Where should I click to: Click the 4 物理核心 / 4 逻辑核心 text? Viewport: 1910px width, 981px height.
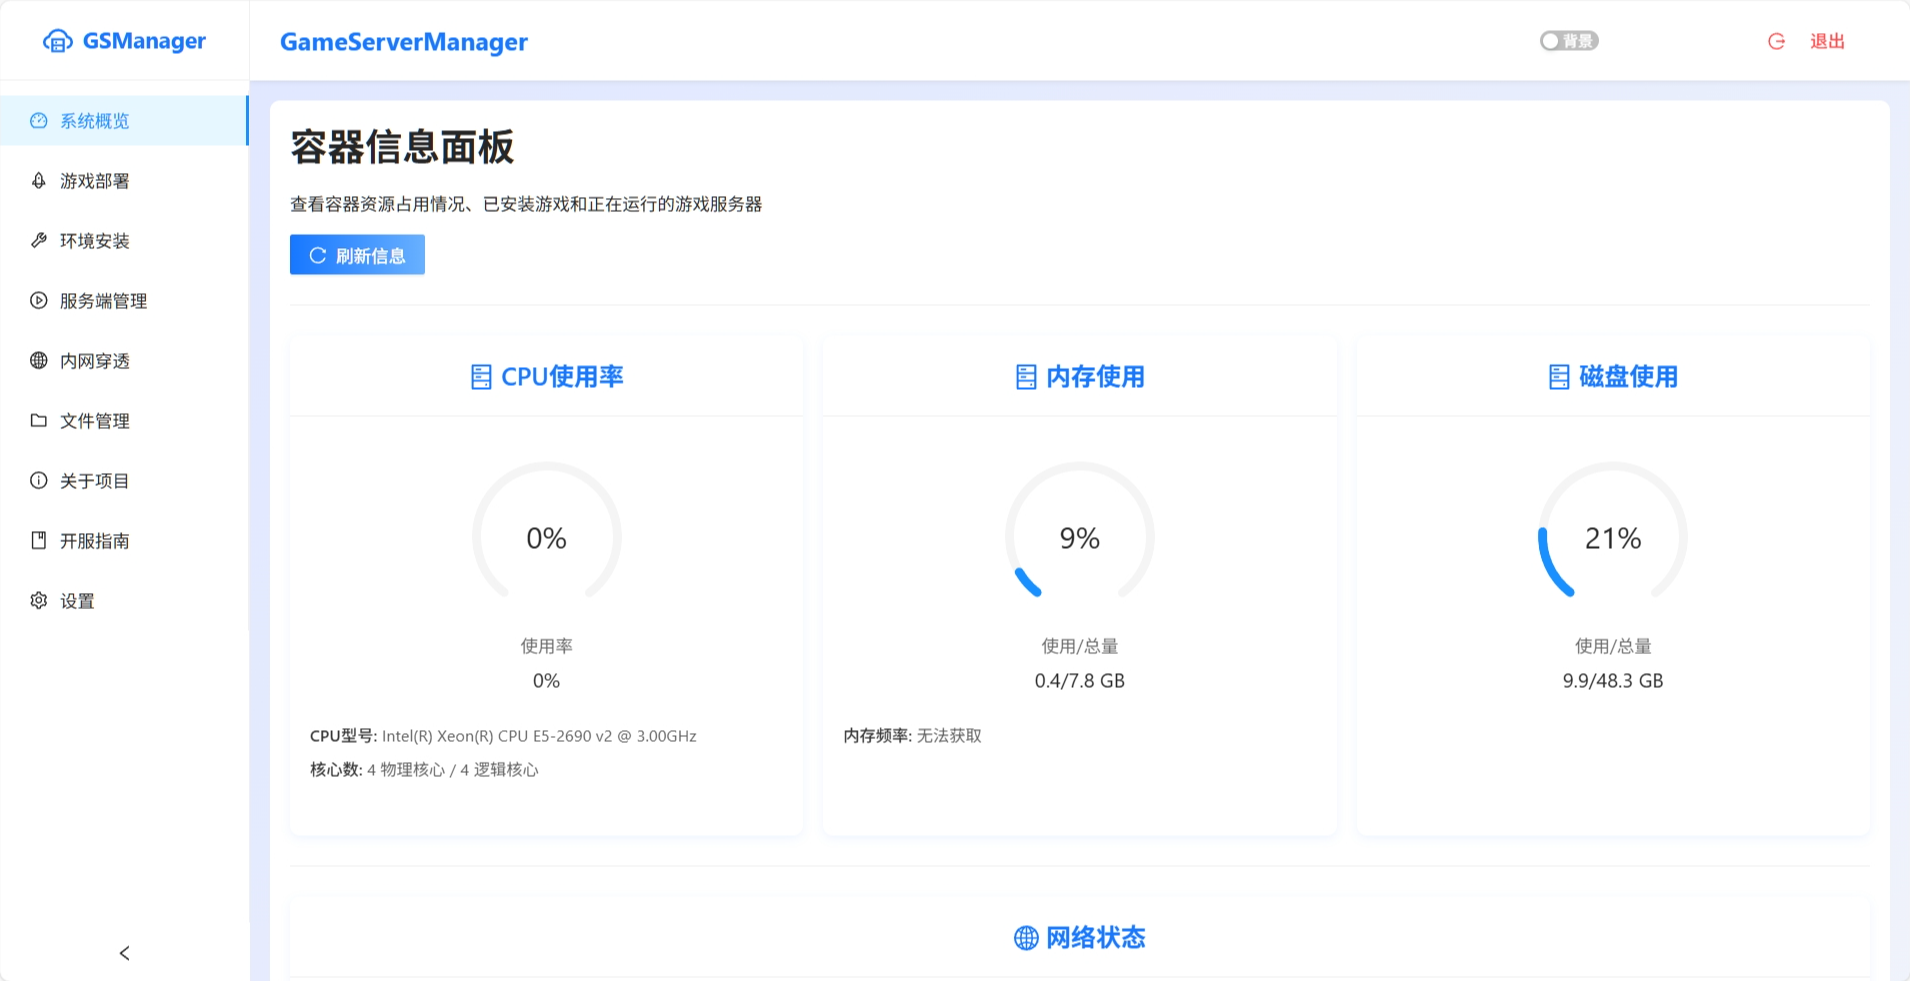(453, 770)
